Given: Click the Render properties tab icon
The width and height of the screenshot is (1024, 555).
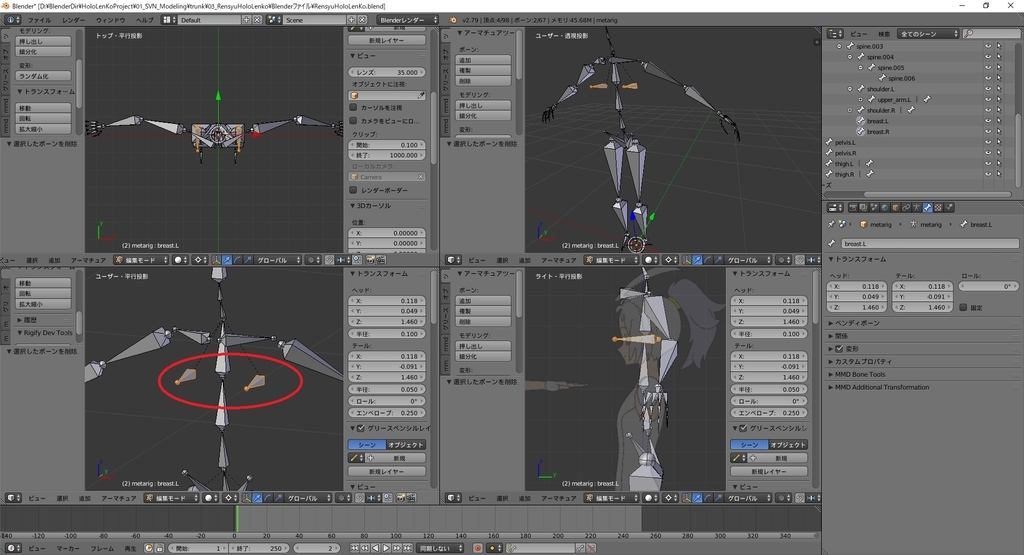Looking at the screenshot, I should (x=853, y=208).
